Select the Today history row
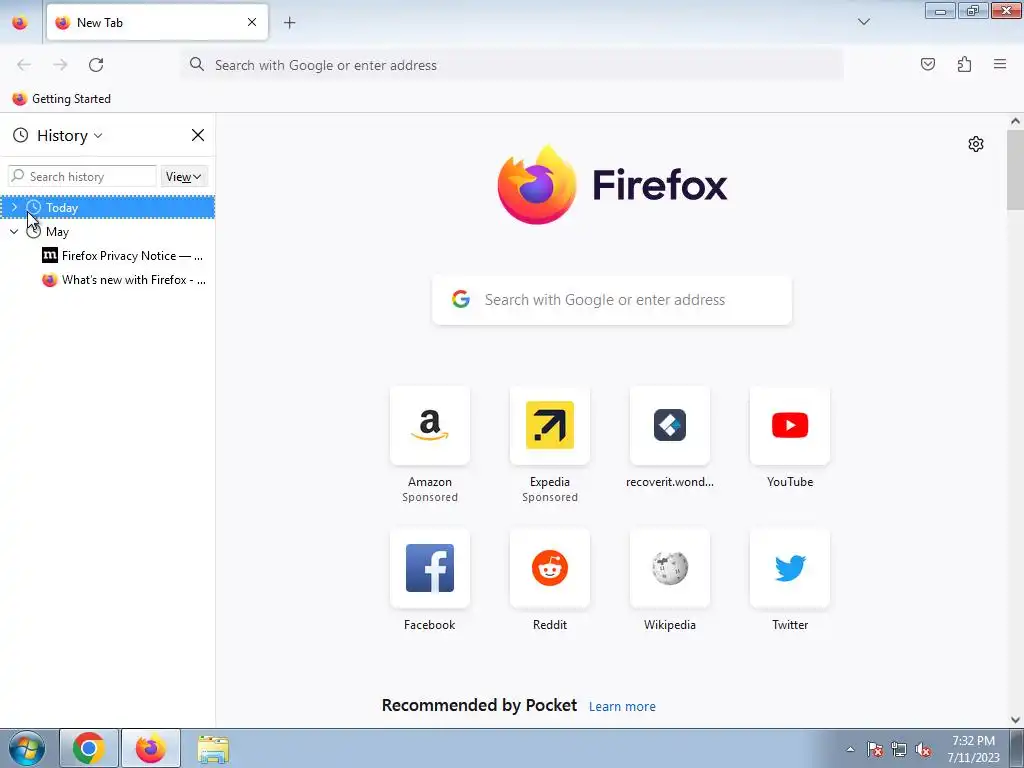 [108, 207]
